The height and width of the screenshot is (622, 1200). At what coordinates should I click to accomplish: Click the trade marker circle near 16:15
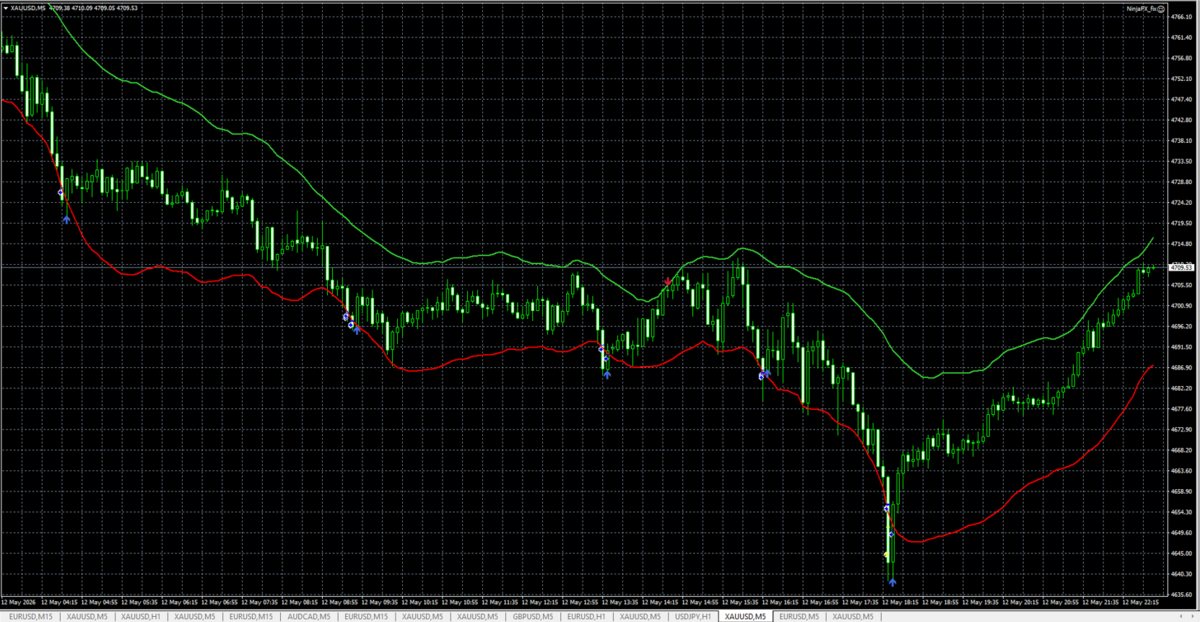click(762, 376)
